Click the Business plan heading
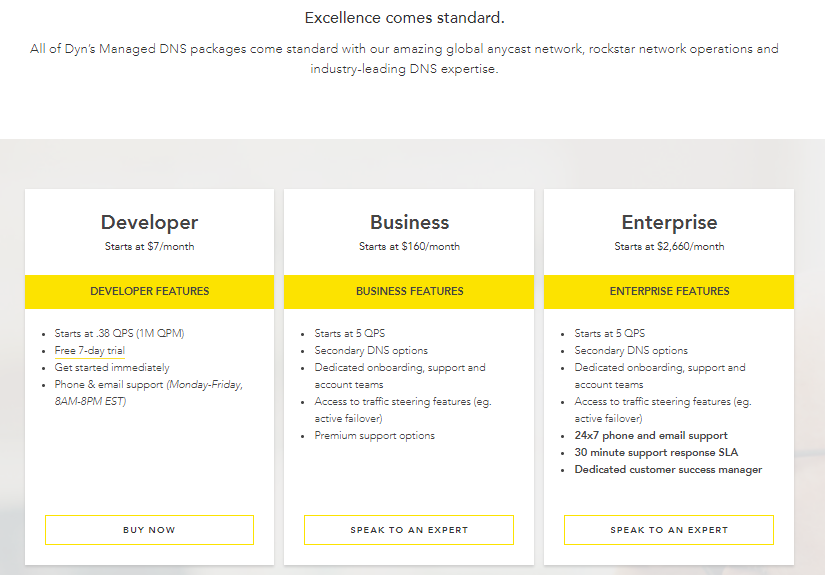Viewport: 825px width, 575px height. pos(409,223)
